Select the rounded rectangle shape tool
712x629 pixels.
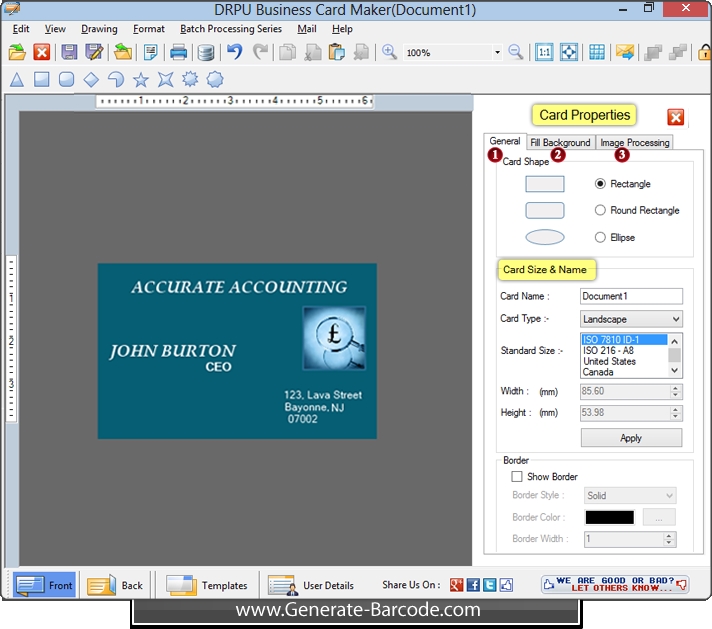click(x=66, y=79)
